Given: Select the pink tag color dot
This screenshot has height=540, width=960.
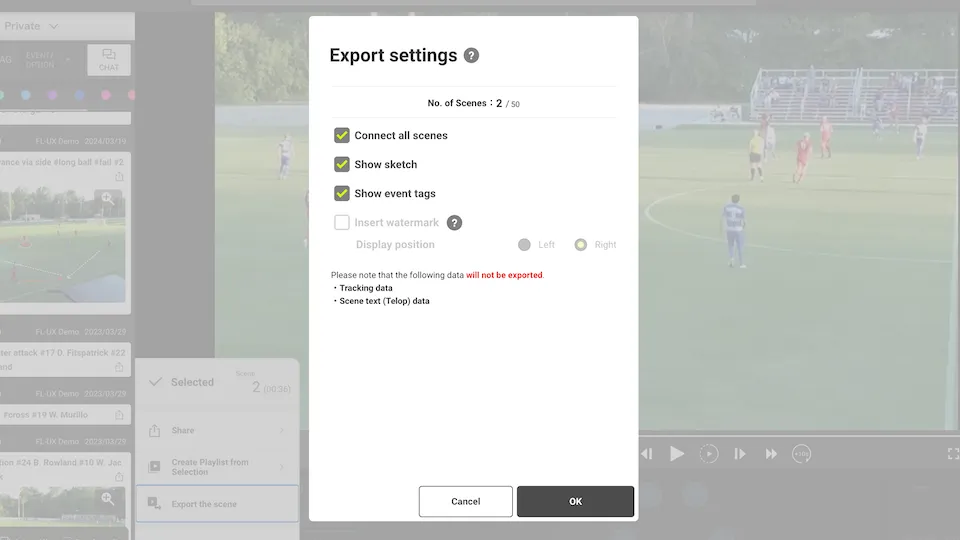Looking at the screenshot, I should pyautogui.click(x=106, y=96).
